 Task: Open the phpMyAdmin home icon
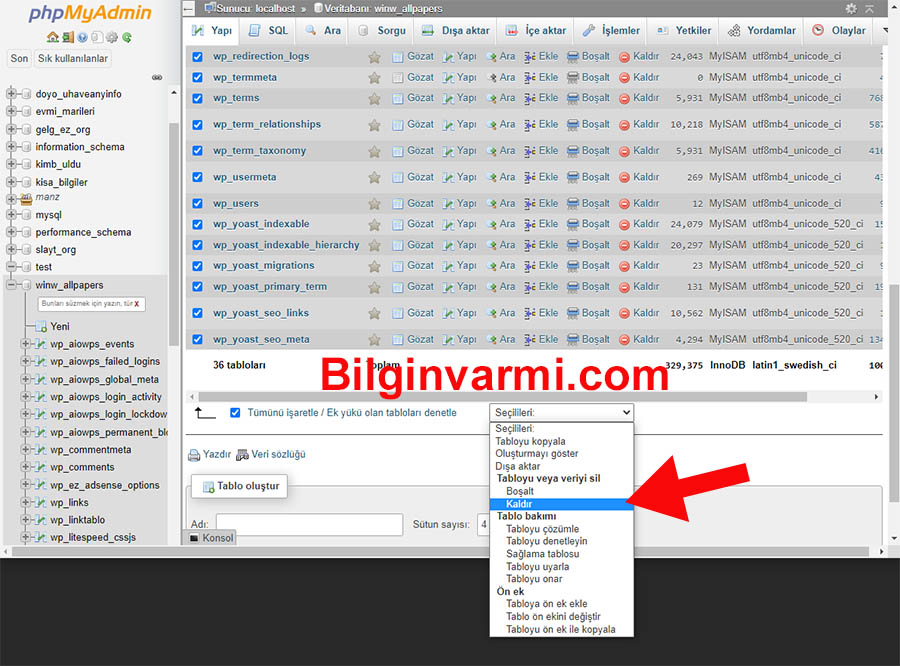tap(53, 37)
